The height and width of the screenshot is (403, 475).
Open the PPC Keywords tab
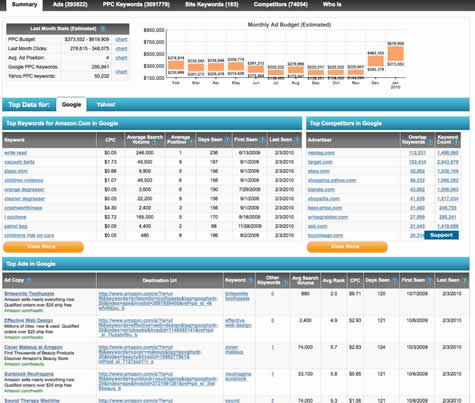pos(136,5)
